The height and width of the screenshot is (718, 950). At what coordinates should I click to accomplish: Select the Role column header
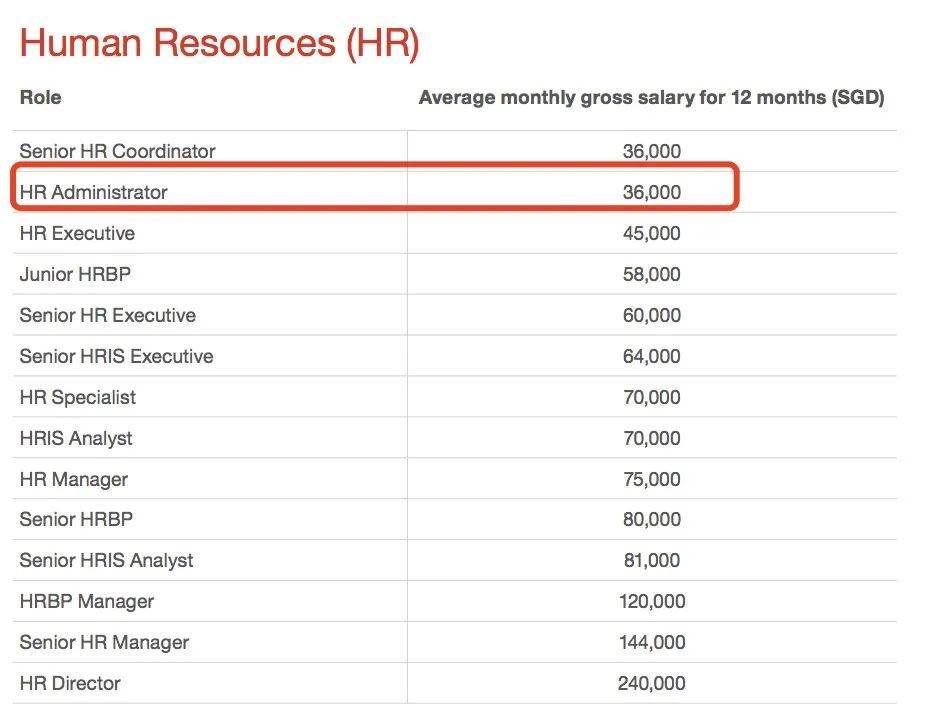41,98
